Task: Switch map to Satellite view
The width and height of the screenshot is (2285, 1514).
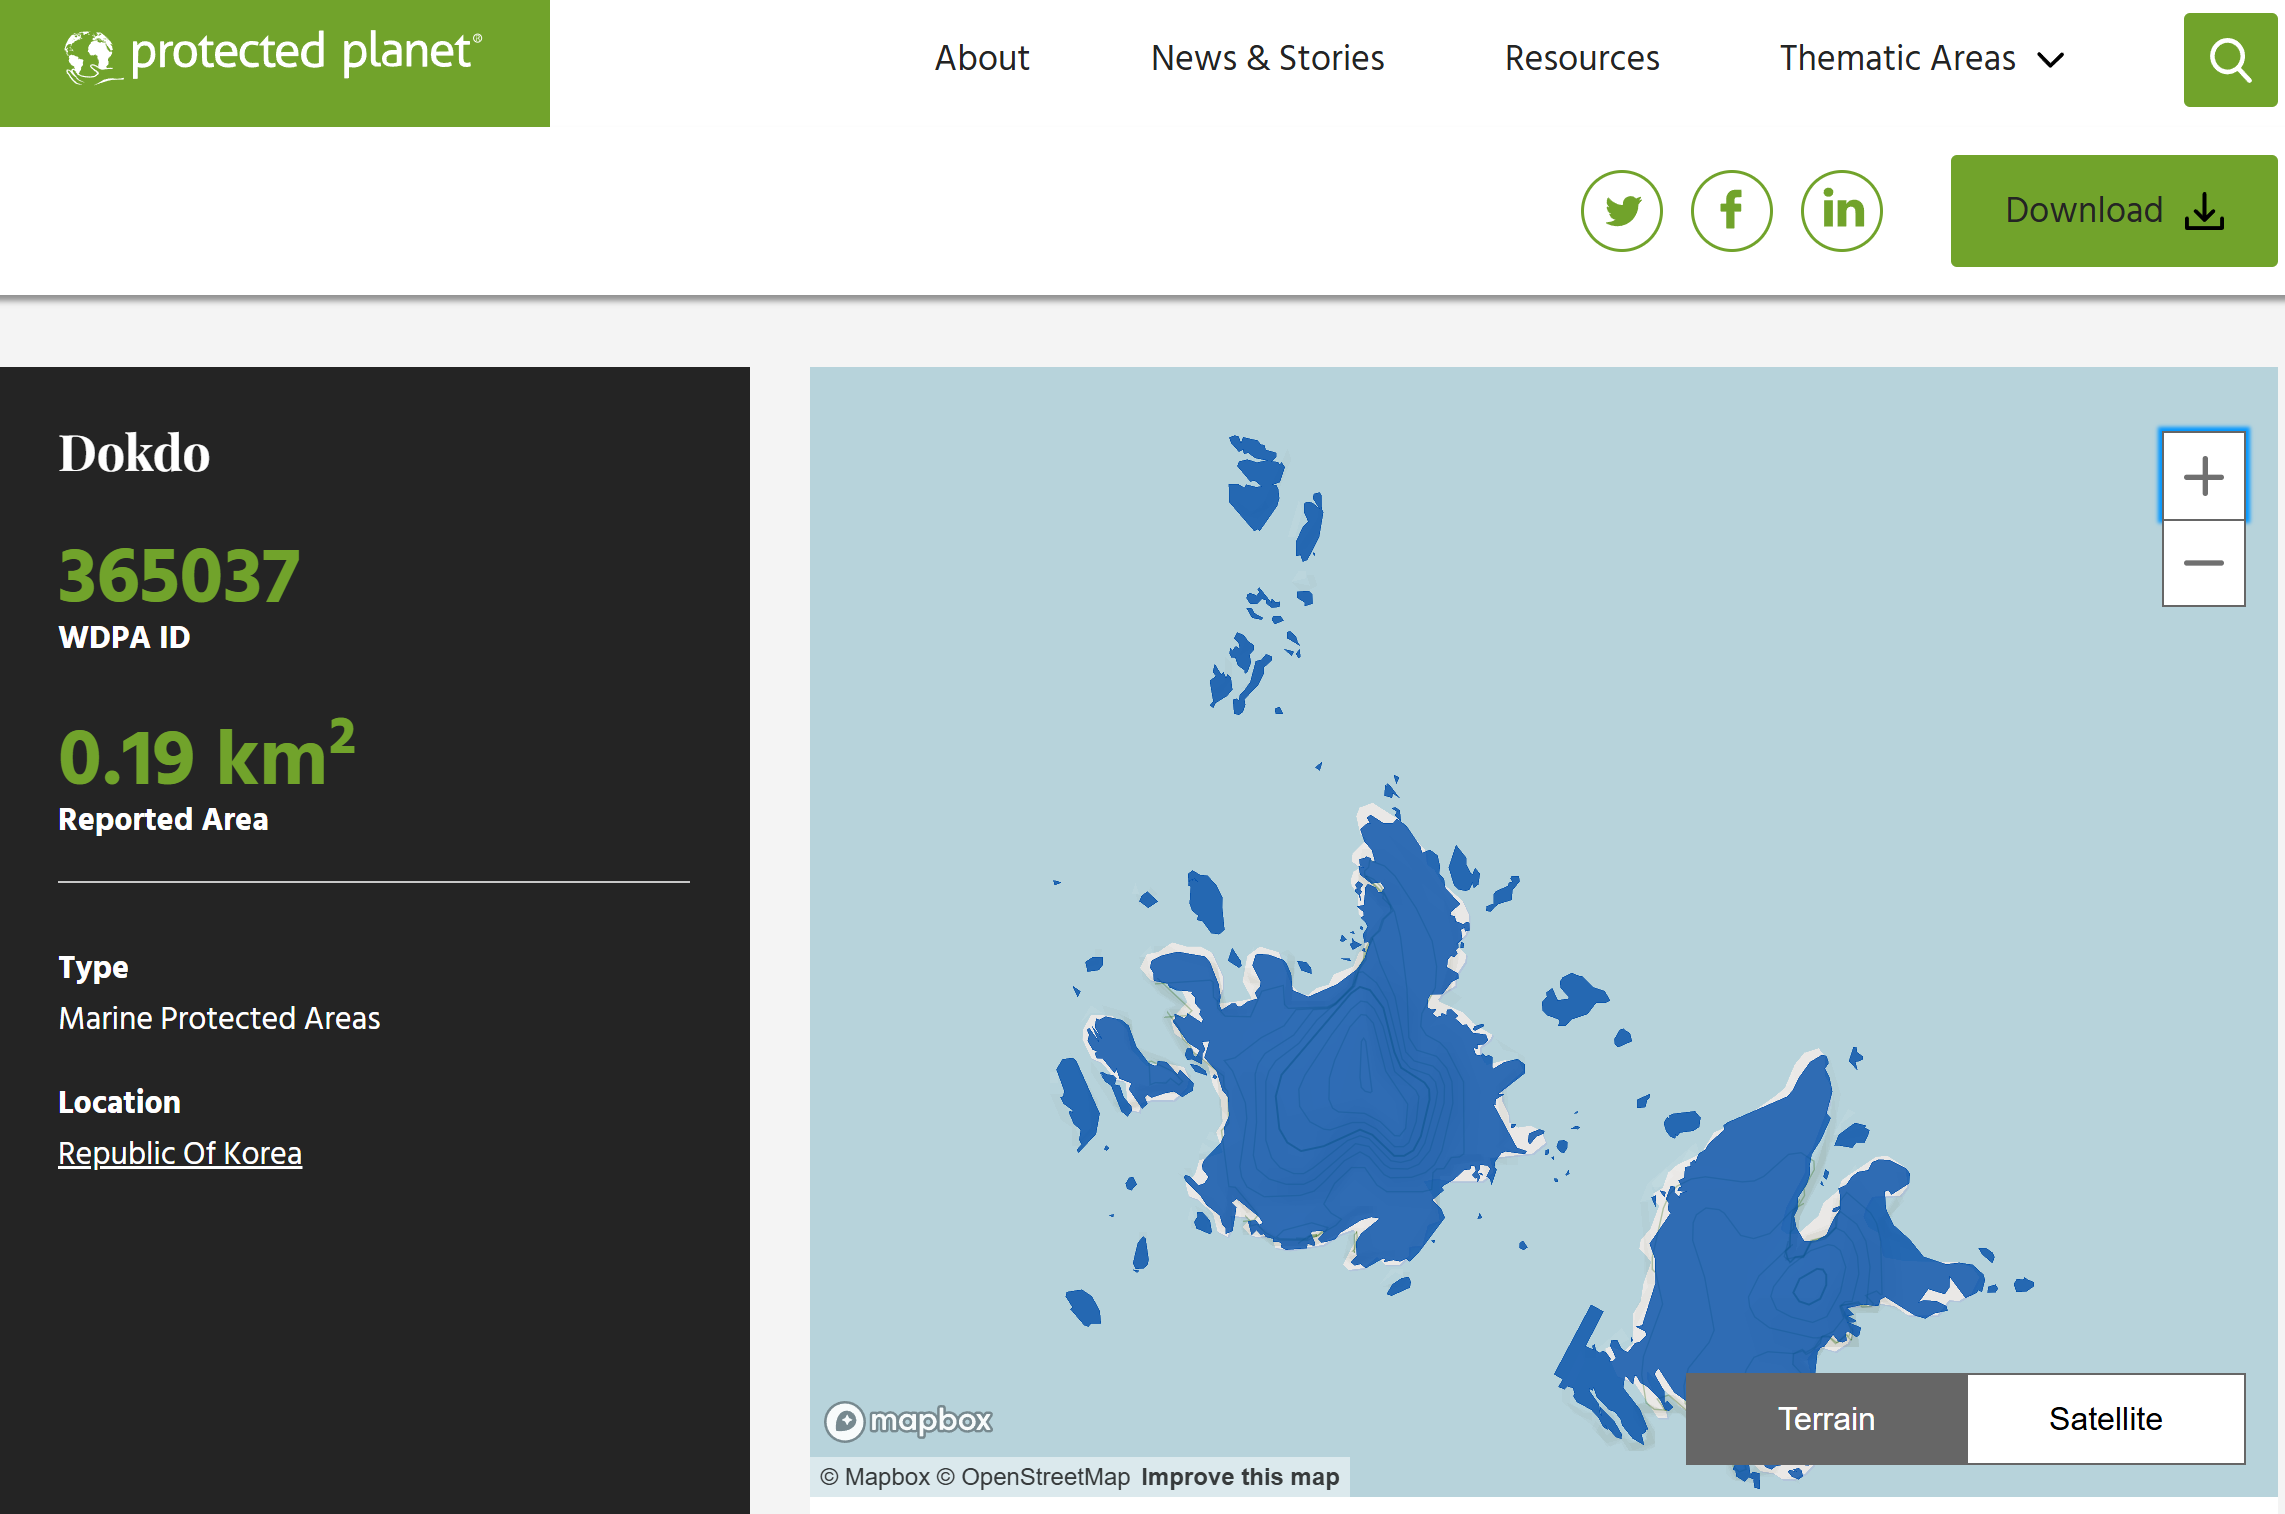Action: coord(2105,1419)
